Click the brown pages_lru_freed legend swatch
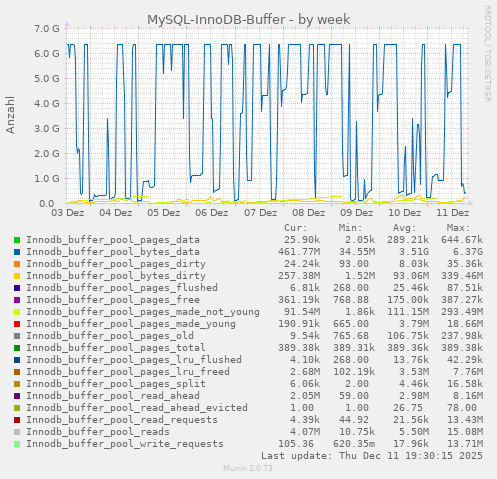 pyautogui.click(x=17, y=372)
